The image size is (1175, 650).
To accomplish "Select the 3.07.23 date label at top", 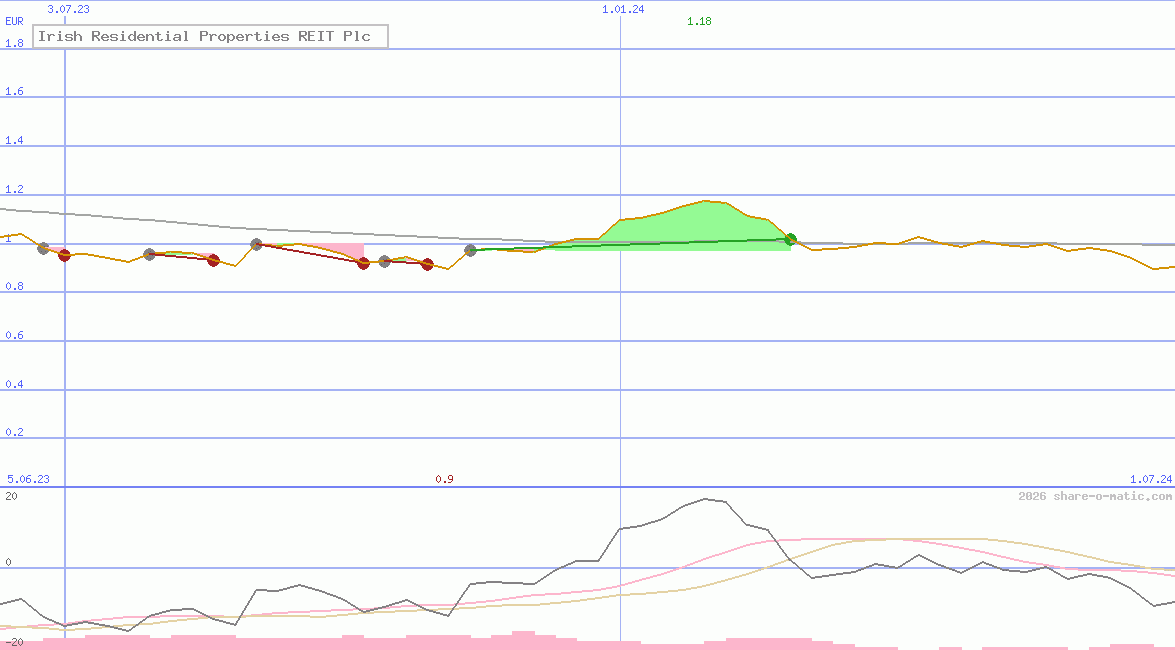I will coord(68,9).
